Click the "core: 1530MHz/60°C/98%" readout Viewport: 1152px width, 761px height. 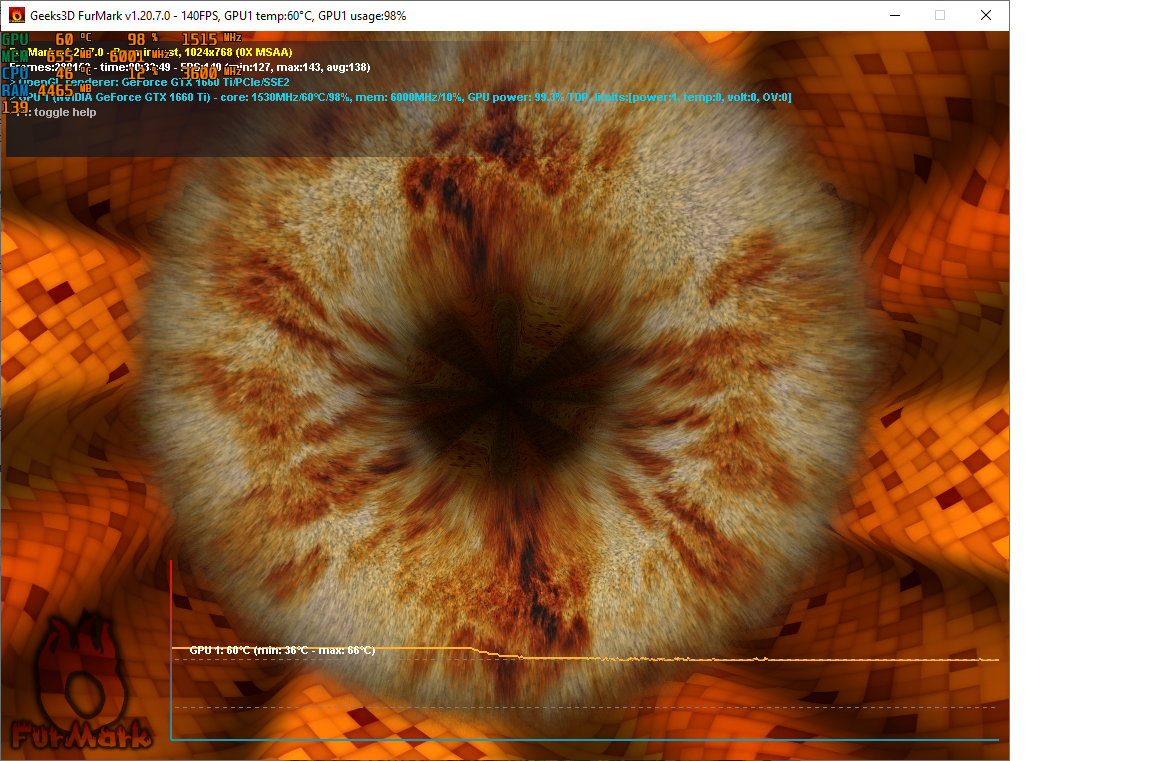[x=285, y=97]
